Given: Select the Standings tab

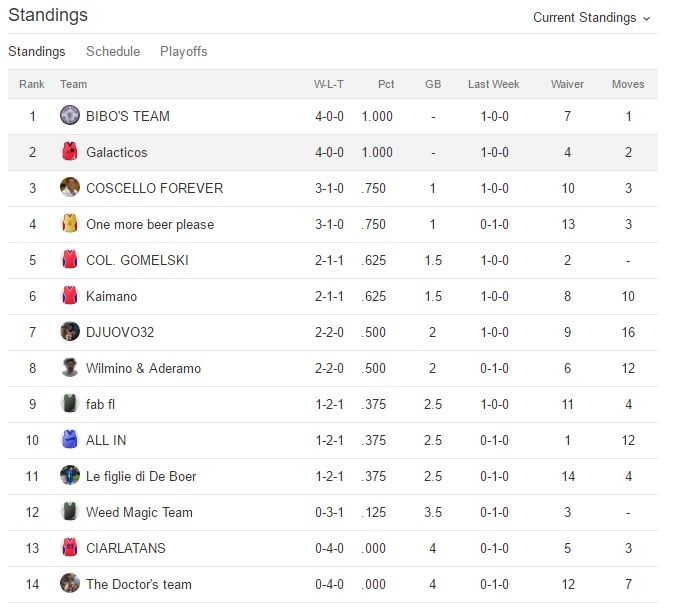Looking at the screenshot, I should 37,51.
